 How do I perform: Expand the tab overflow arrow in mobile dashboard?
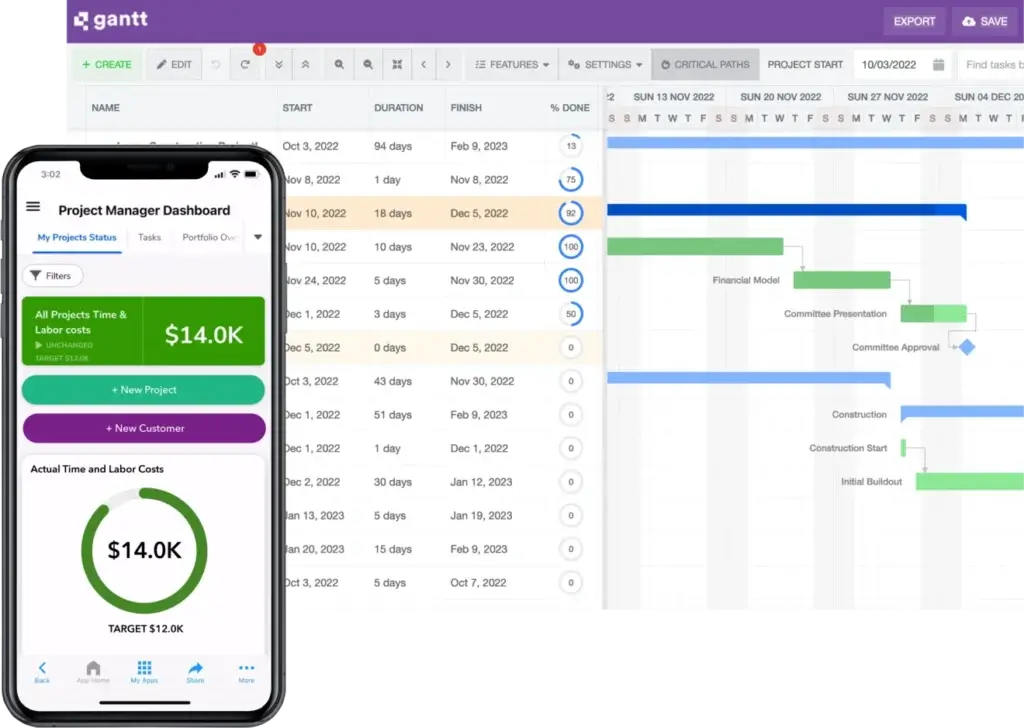point(258,238)
